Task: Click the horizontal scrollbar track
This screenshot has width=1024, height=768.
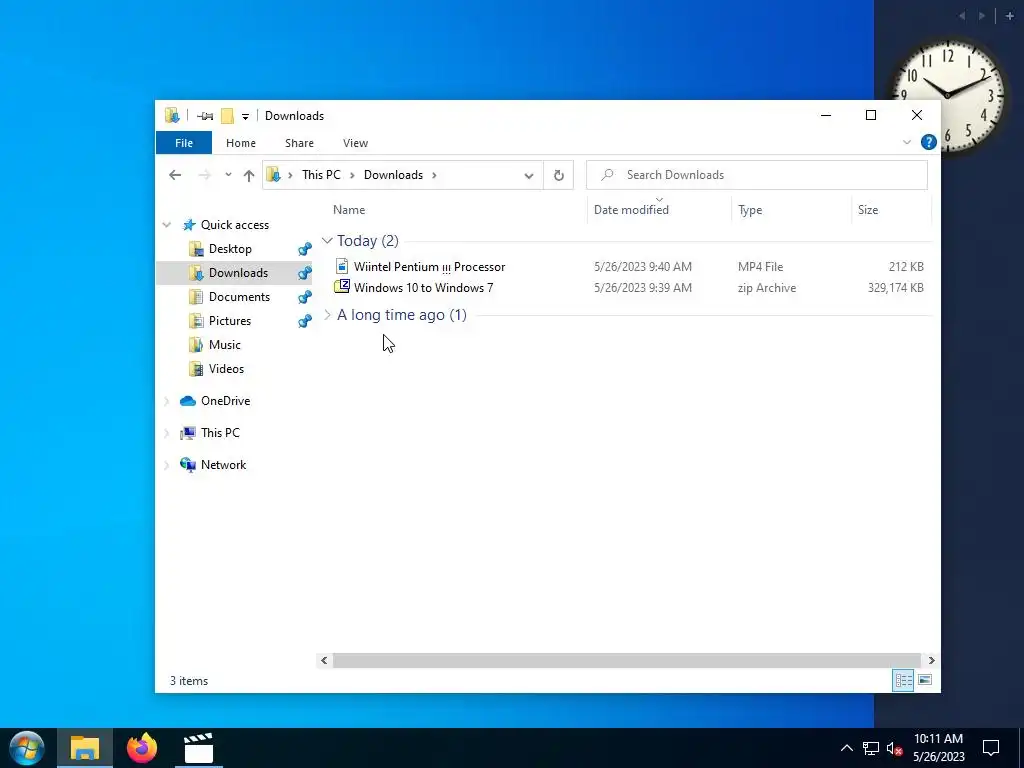Action: click(626, 660)
